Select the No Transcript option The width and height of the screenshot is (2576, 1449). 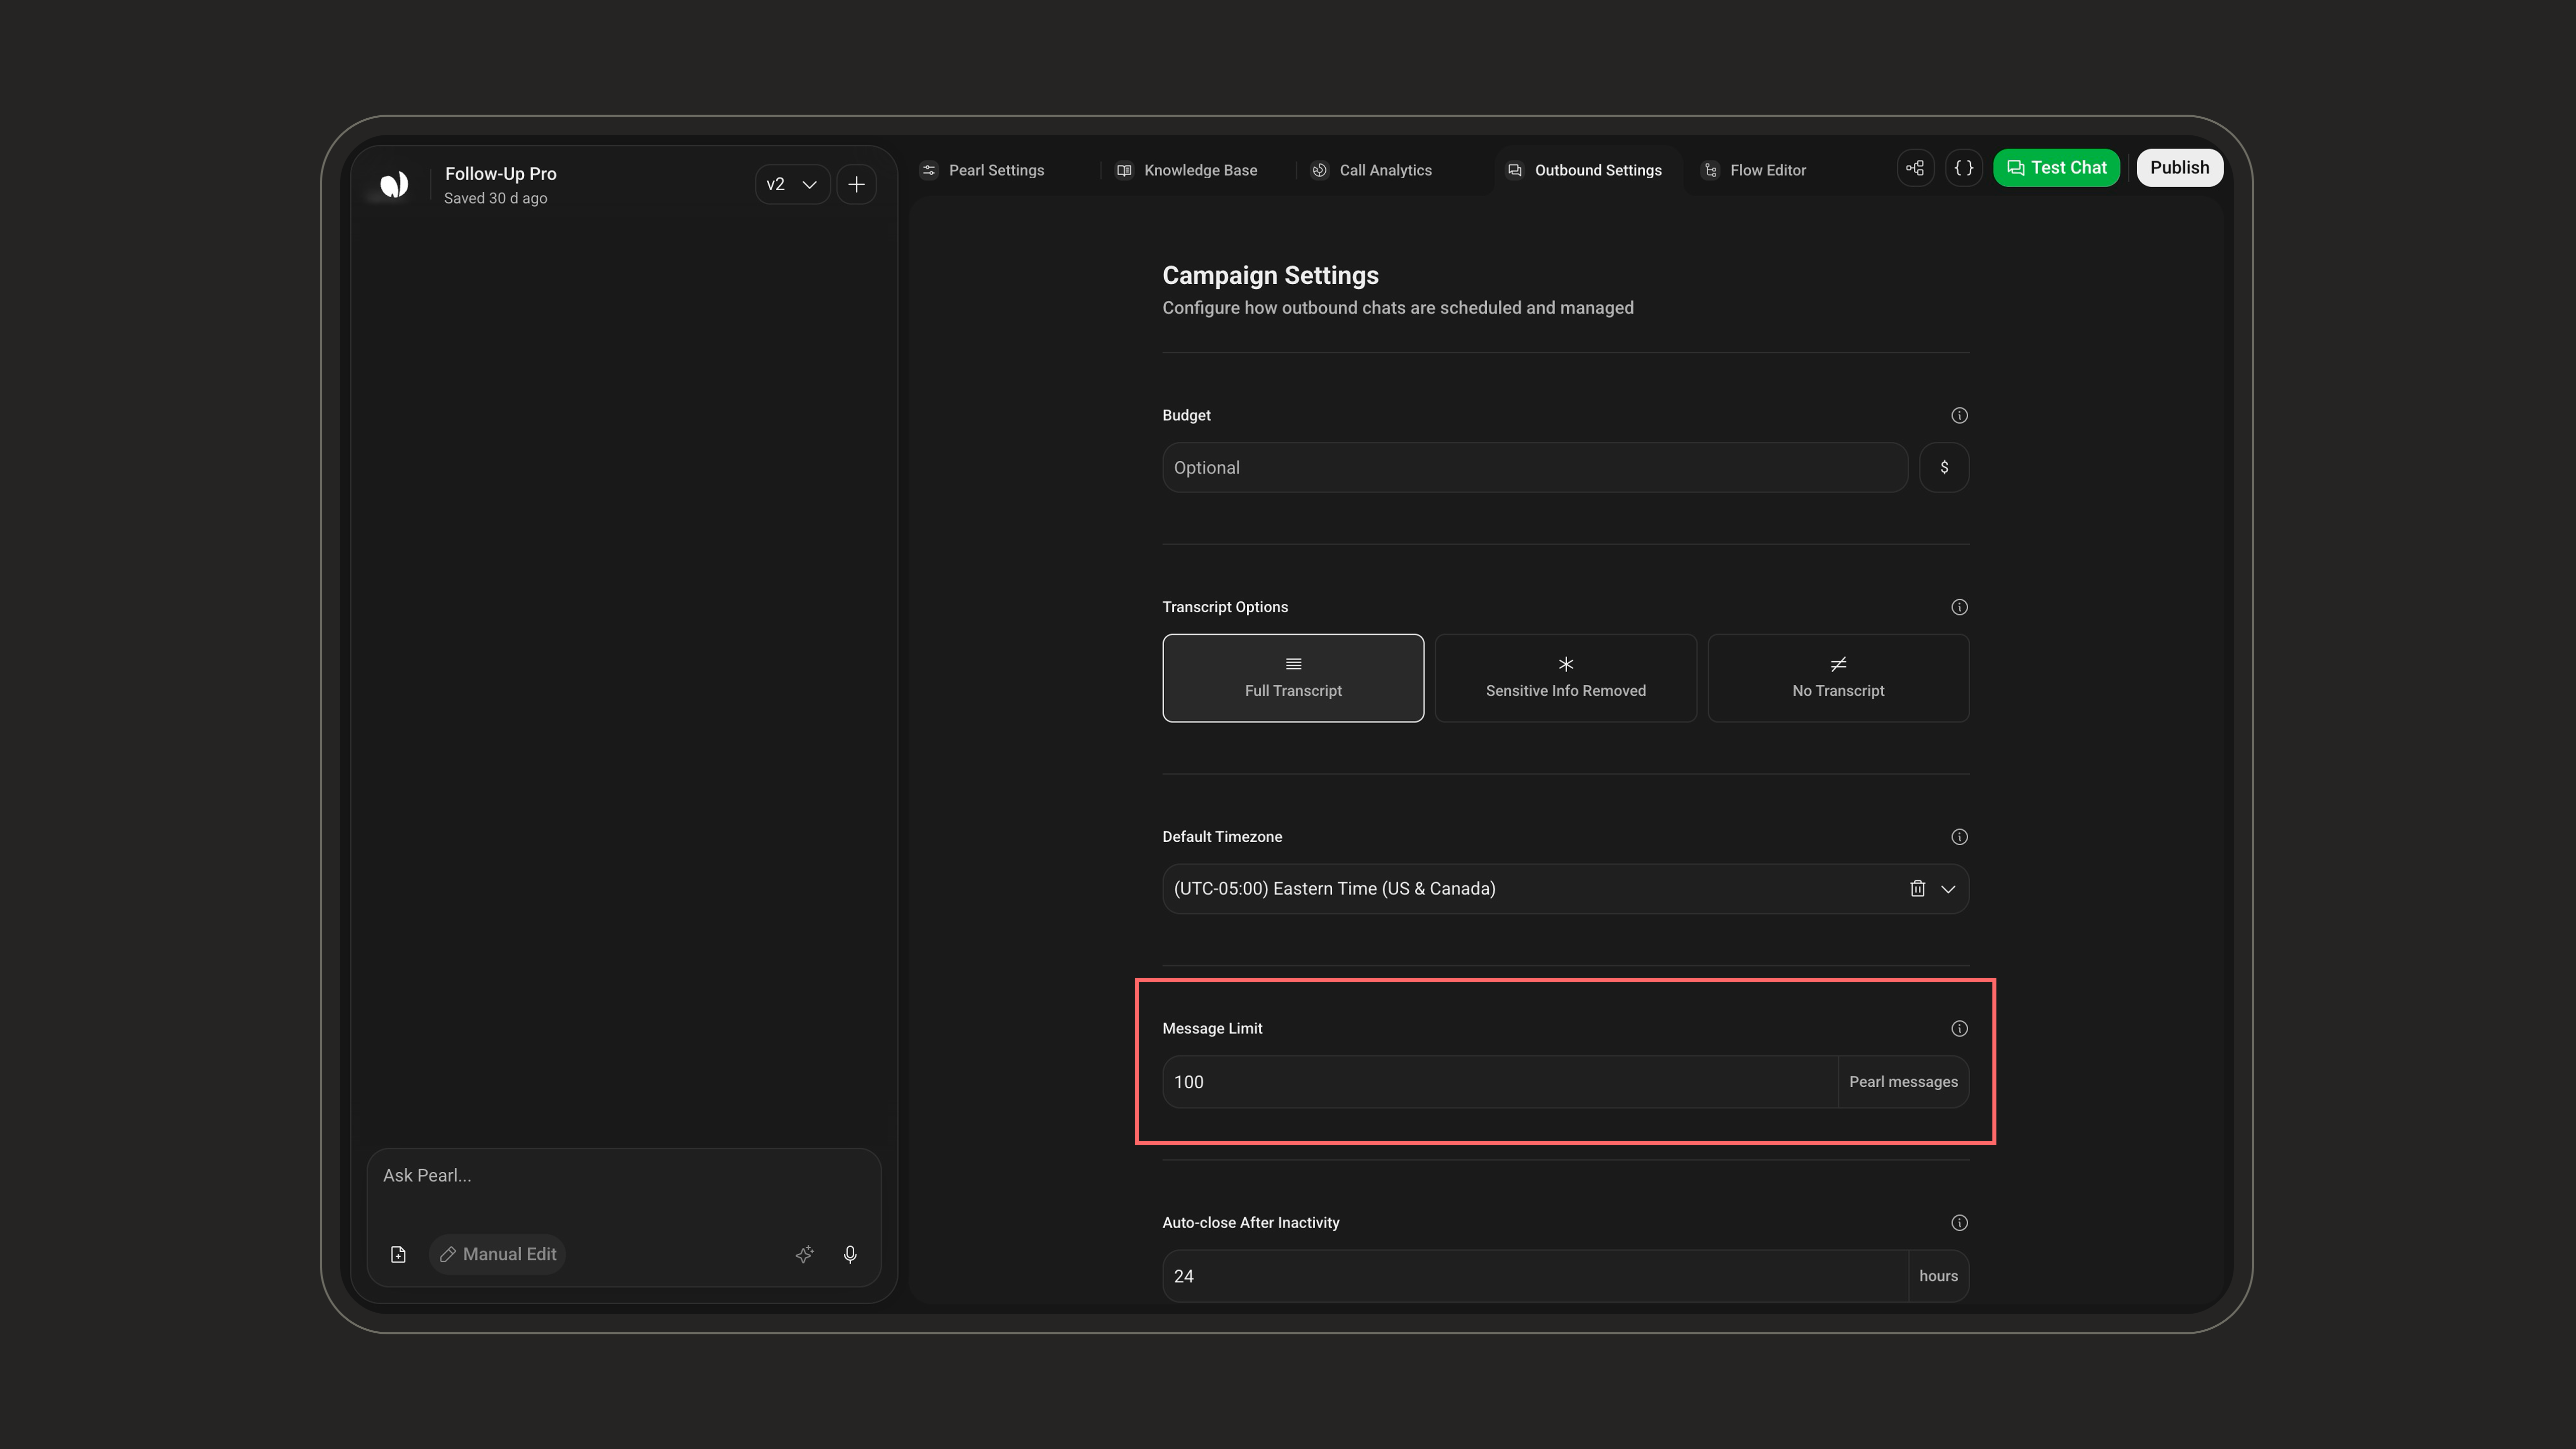(x=1838, y=678)
